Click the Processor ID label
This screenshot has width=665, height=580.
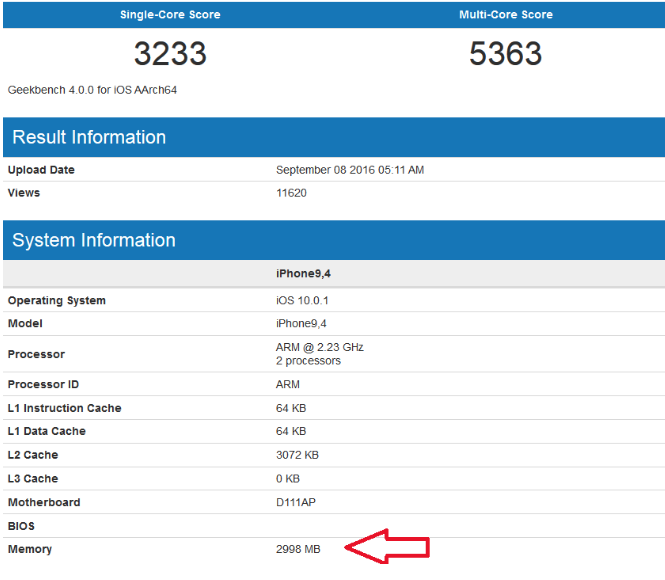[43, 384]
